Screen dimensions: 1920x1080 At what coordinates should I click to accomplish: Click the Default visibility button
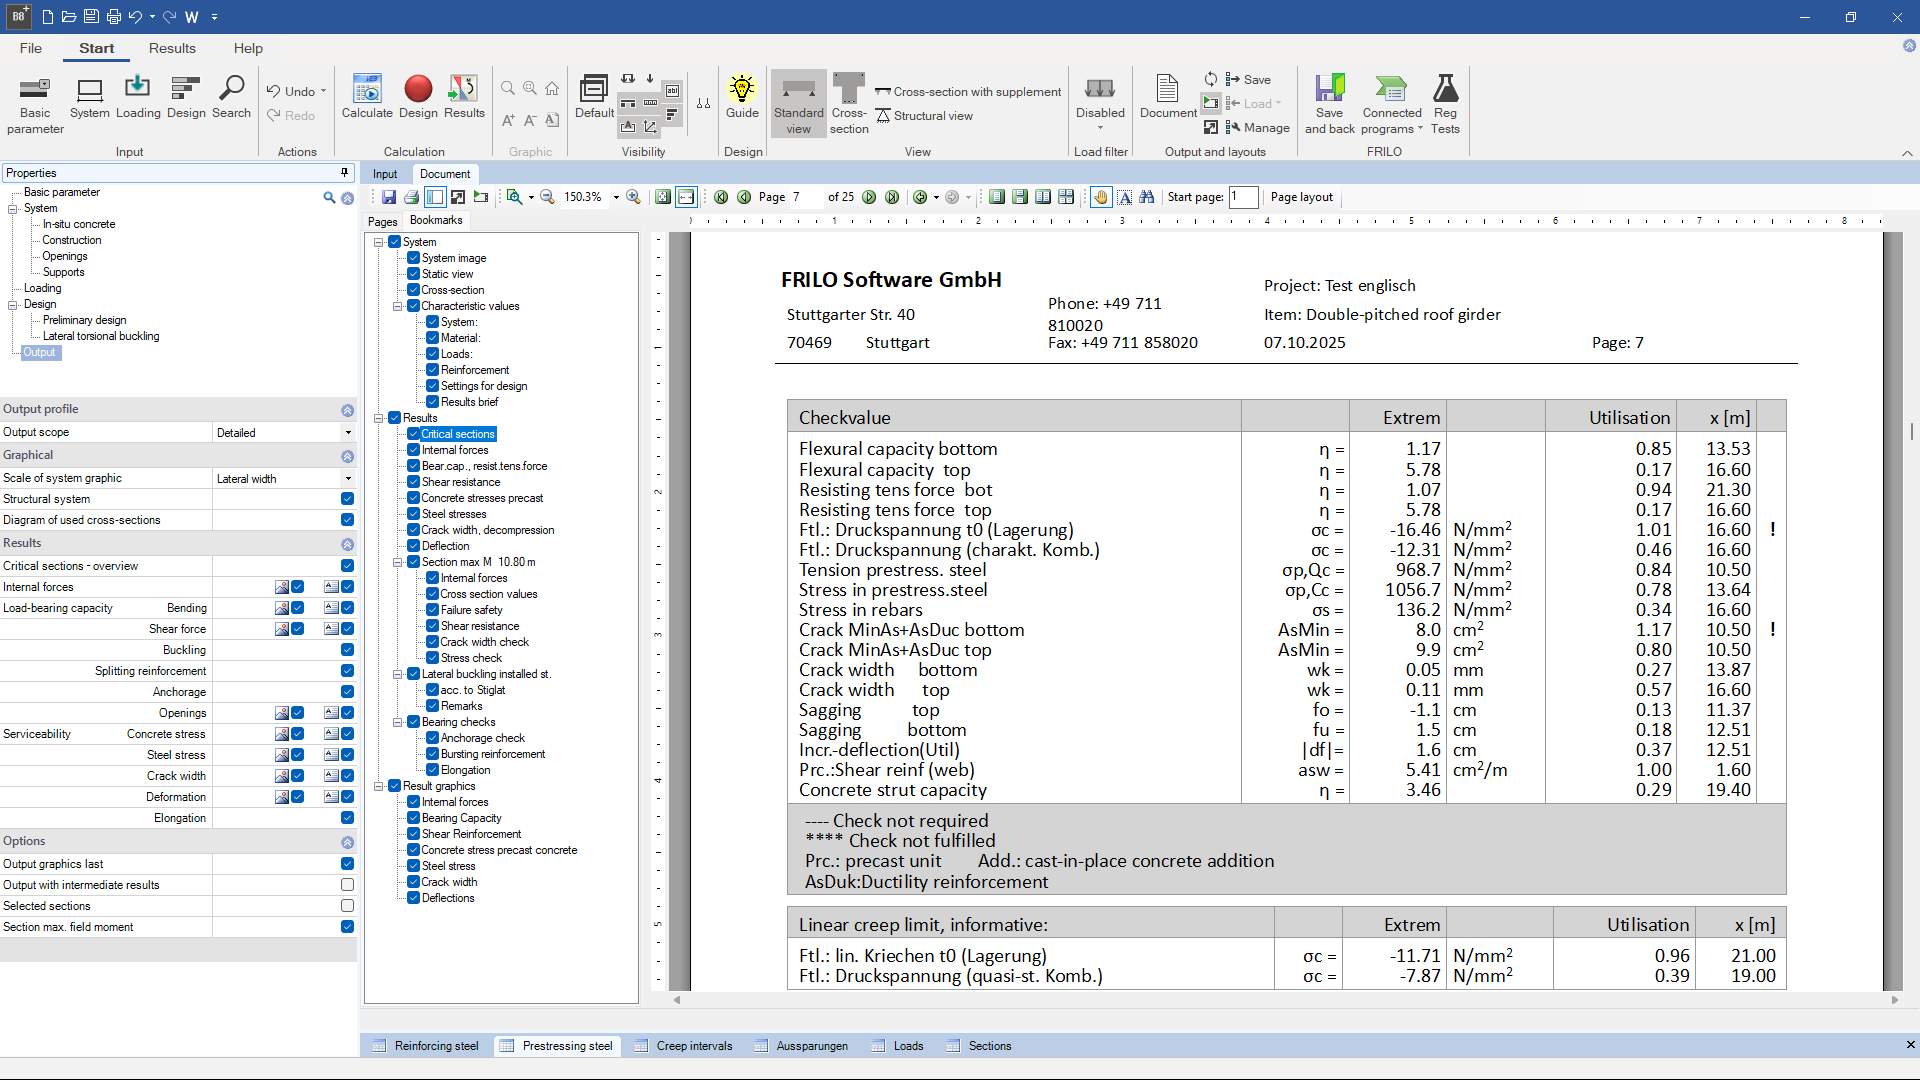tap(593, 95)
